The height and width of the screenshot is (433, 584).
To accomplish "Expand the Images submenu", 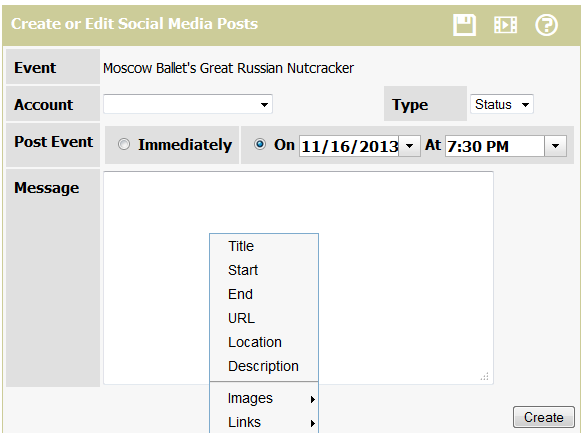I will [264, 398].
